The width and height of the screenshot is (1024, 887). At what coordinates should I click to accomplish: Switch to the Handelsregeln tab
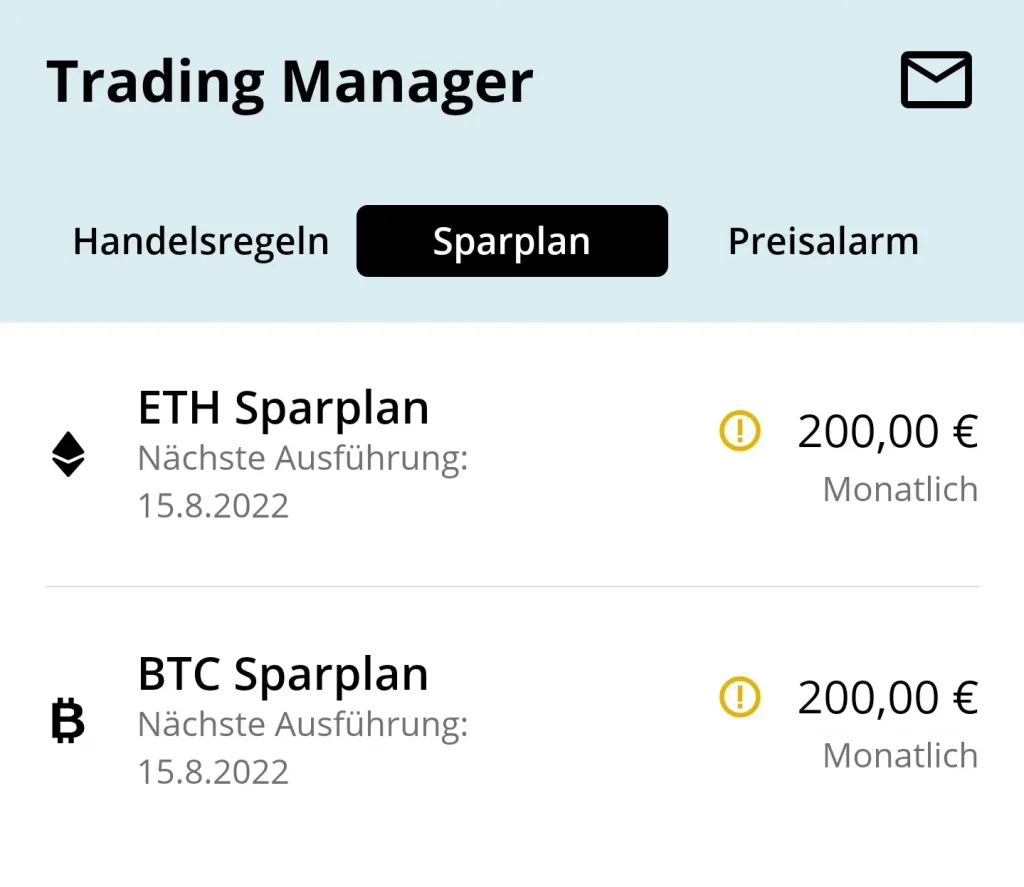(x=201, y=241)
